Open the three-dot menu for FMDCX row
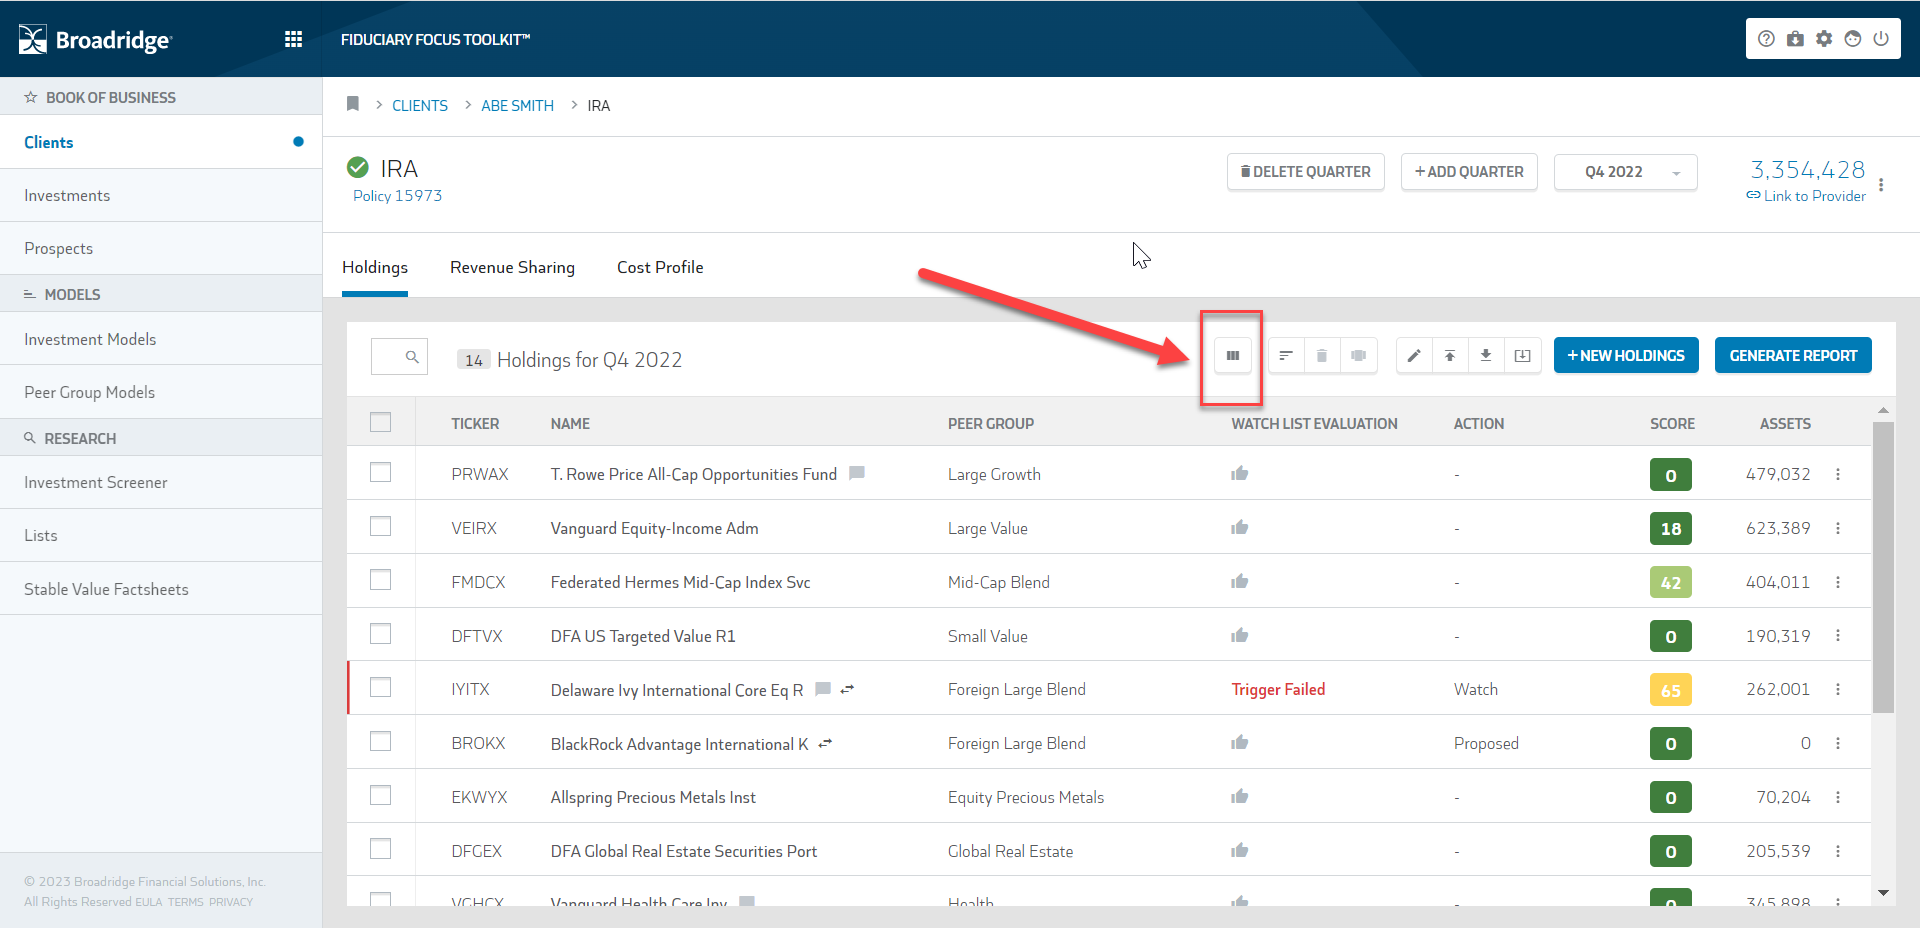 point(1838,582)
